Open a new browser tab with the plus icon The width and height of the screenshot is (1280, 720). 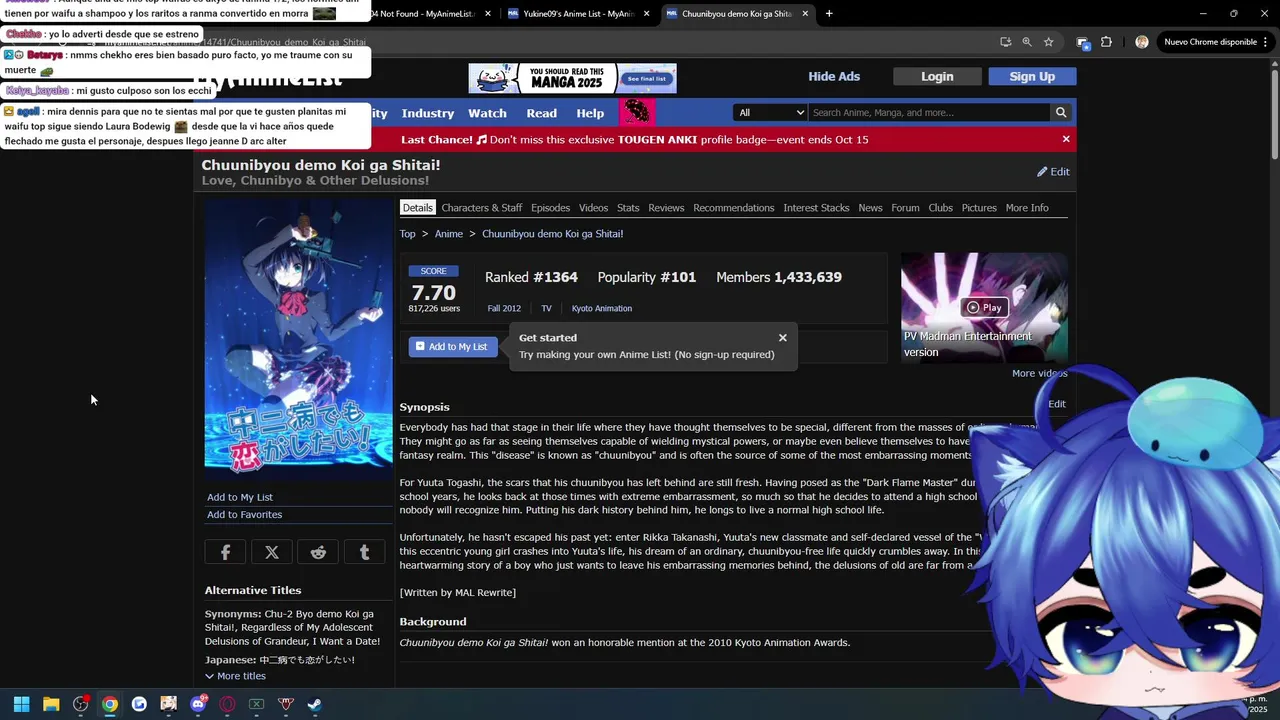point(829,14)
